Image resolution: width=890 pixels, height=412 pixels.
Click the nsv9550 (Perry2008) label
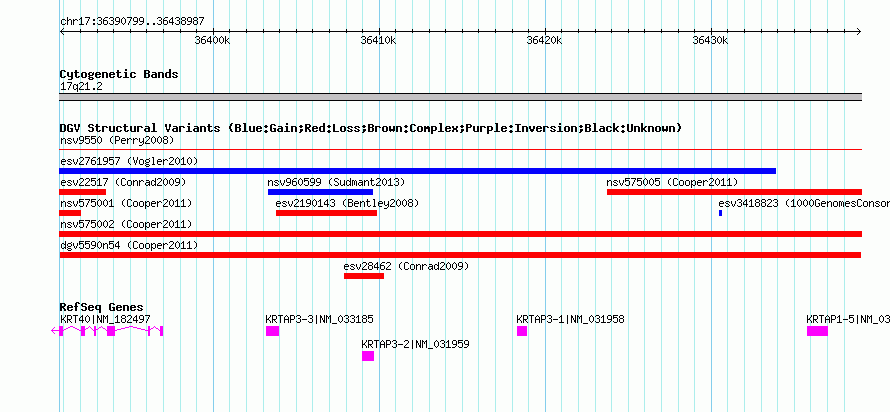coord(117,140)
